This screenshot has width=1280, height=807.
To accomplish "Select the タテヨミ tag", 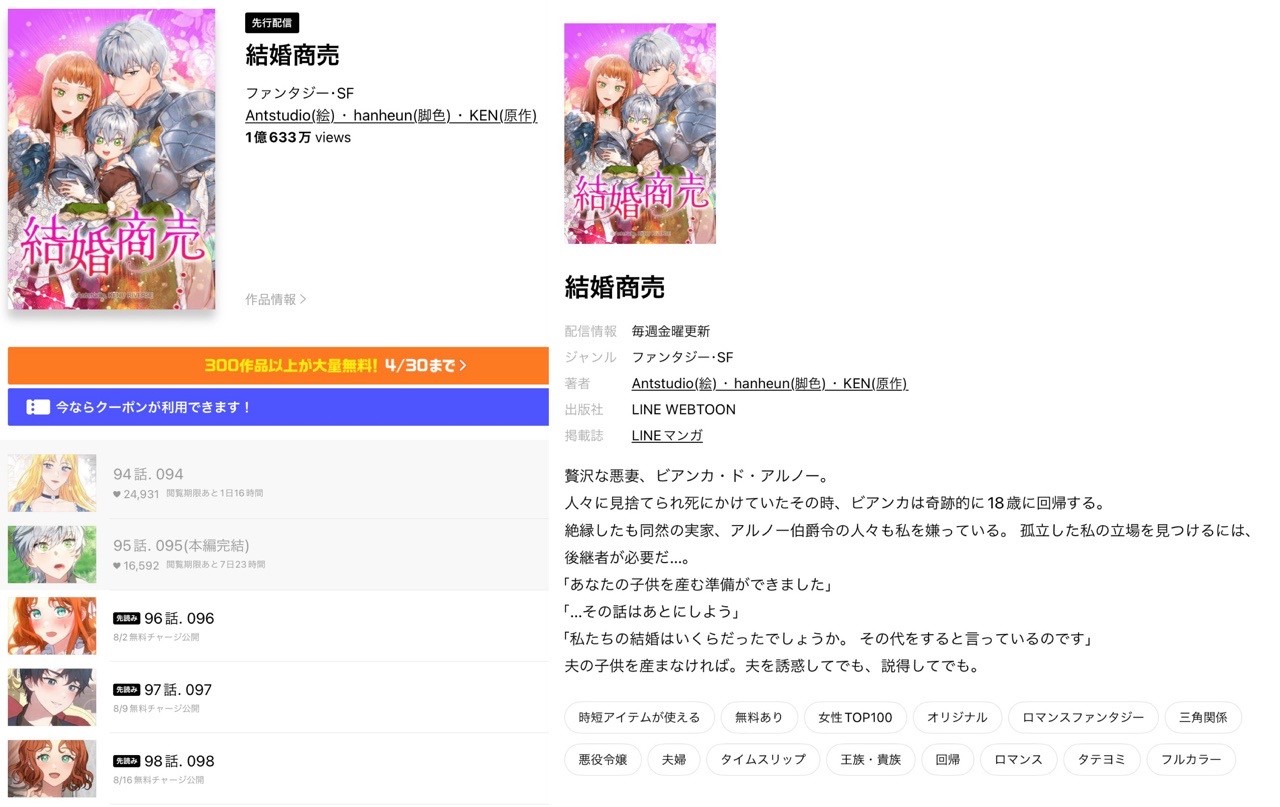I will 1101,759.
